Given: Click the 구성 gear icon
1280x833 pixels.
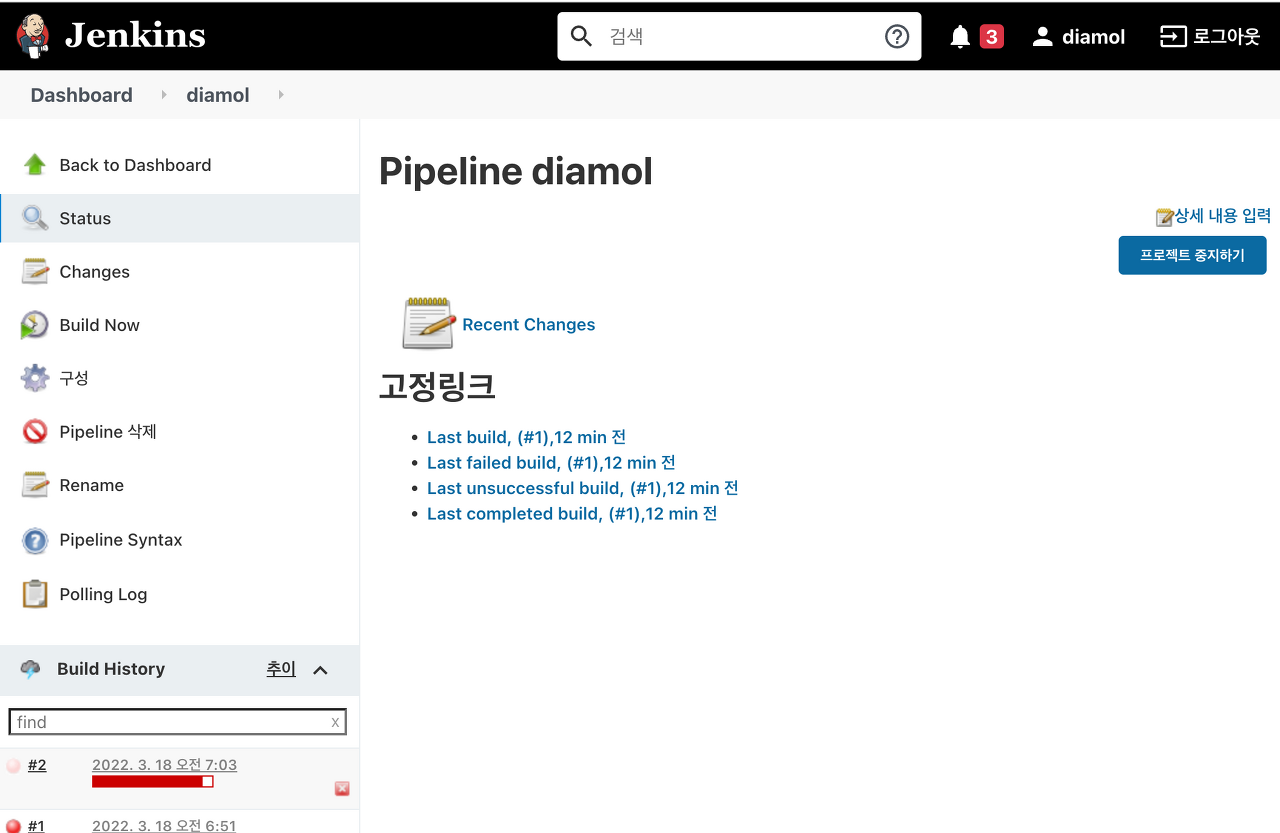Looking at the screenshot, I should [x=35, y=378].
